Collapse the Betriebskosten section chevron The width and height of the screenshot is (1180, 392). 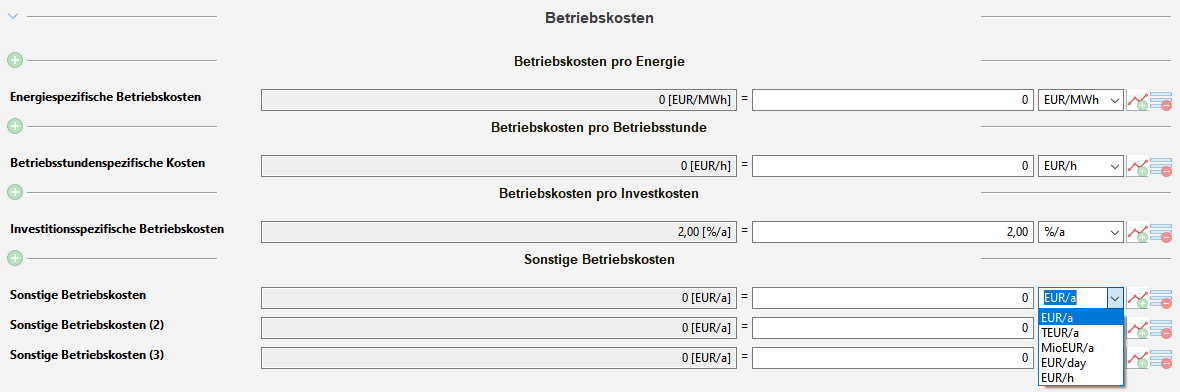click(12, 17)
